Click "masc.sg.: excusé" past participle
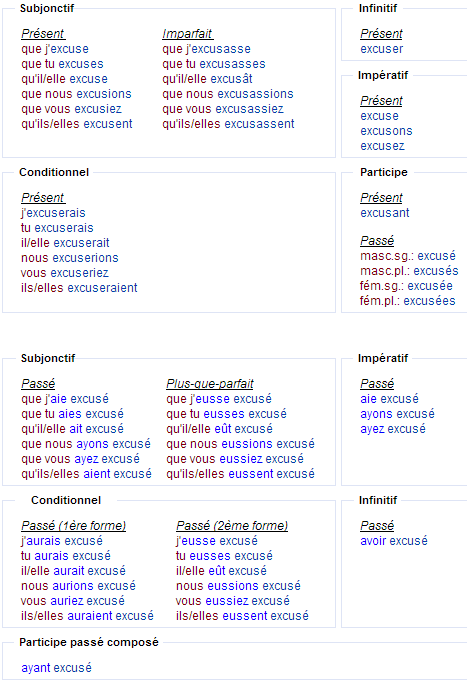 [408, 256]
